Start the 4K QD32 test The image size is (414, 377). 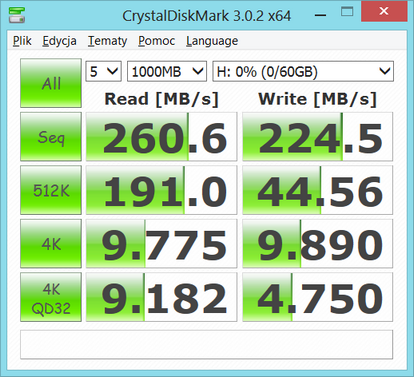point(51,297)
